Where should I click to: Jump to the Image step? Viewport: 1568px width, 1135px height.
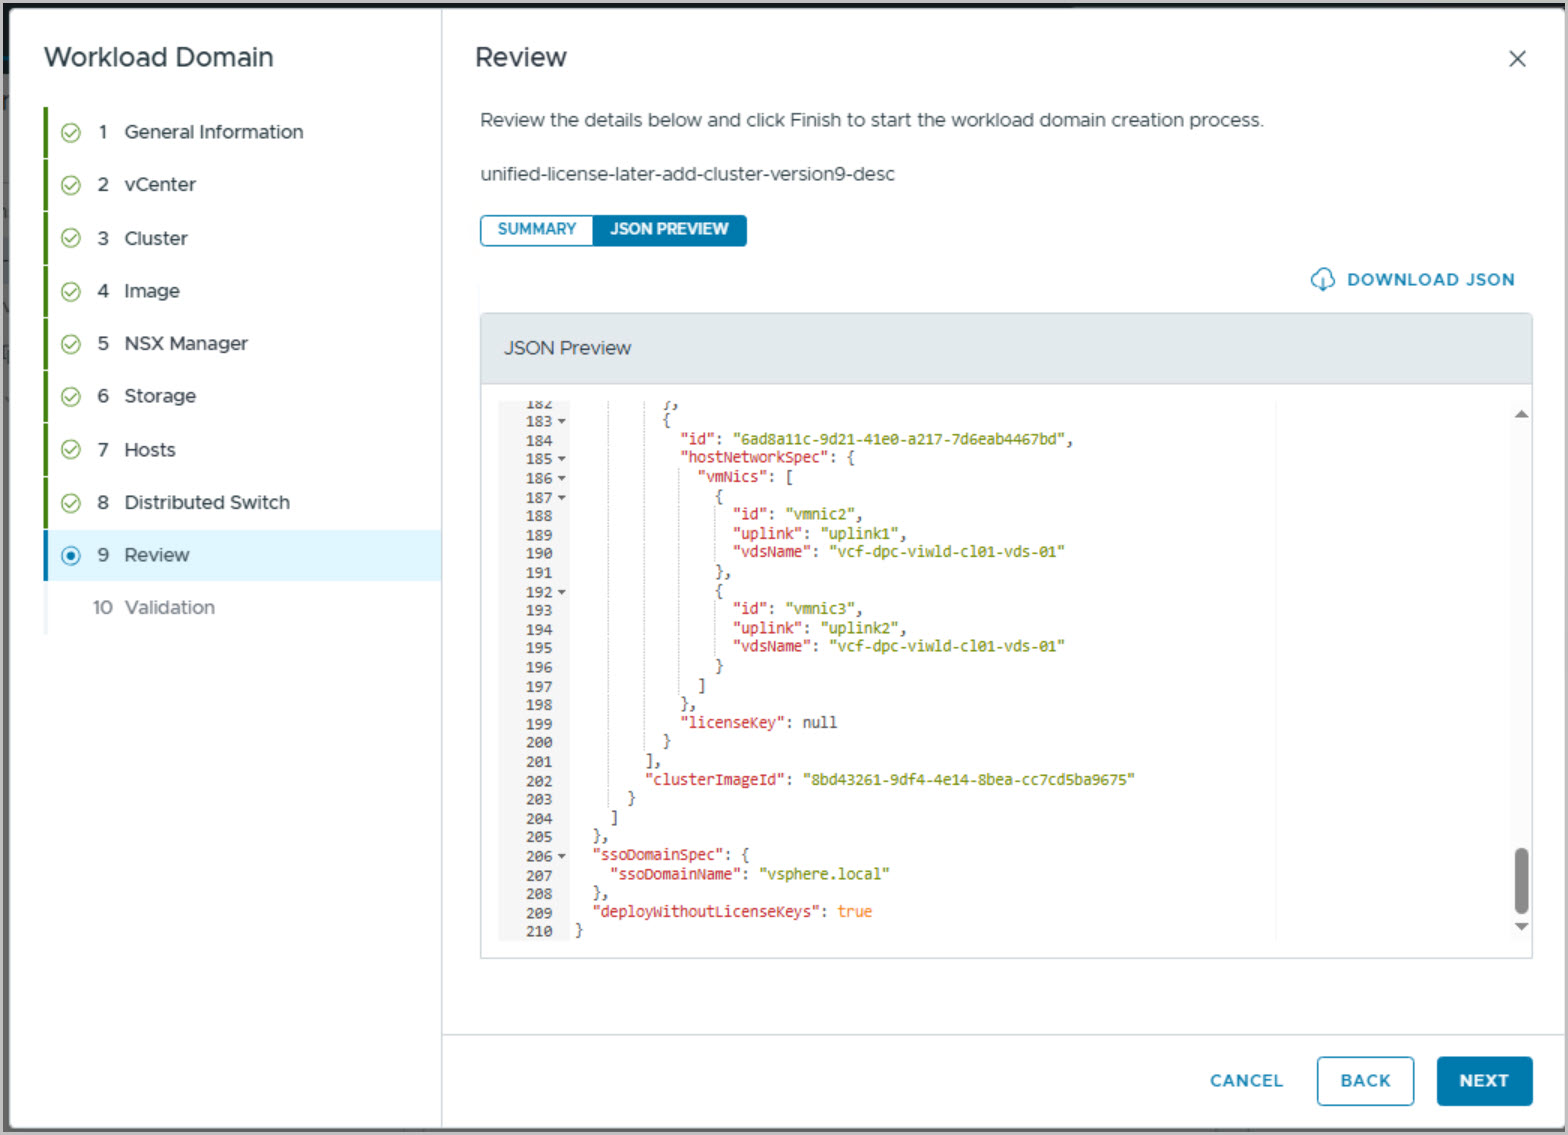152,291
